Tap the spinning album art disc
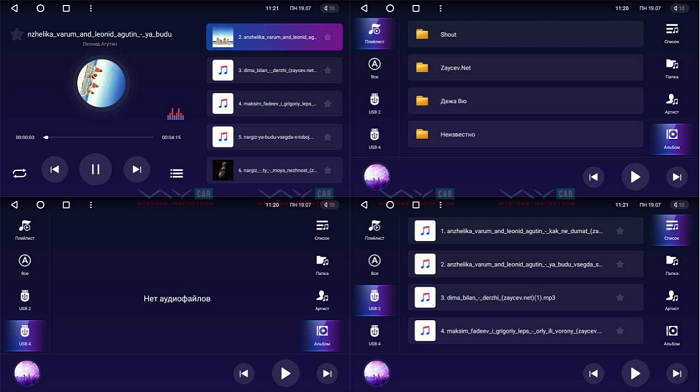 coord(101,83)
